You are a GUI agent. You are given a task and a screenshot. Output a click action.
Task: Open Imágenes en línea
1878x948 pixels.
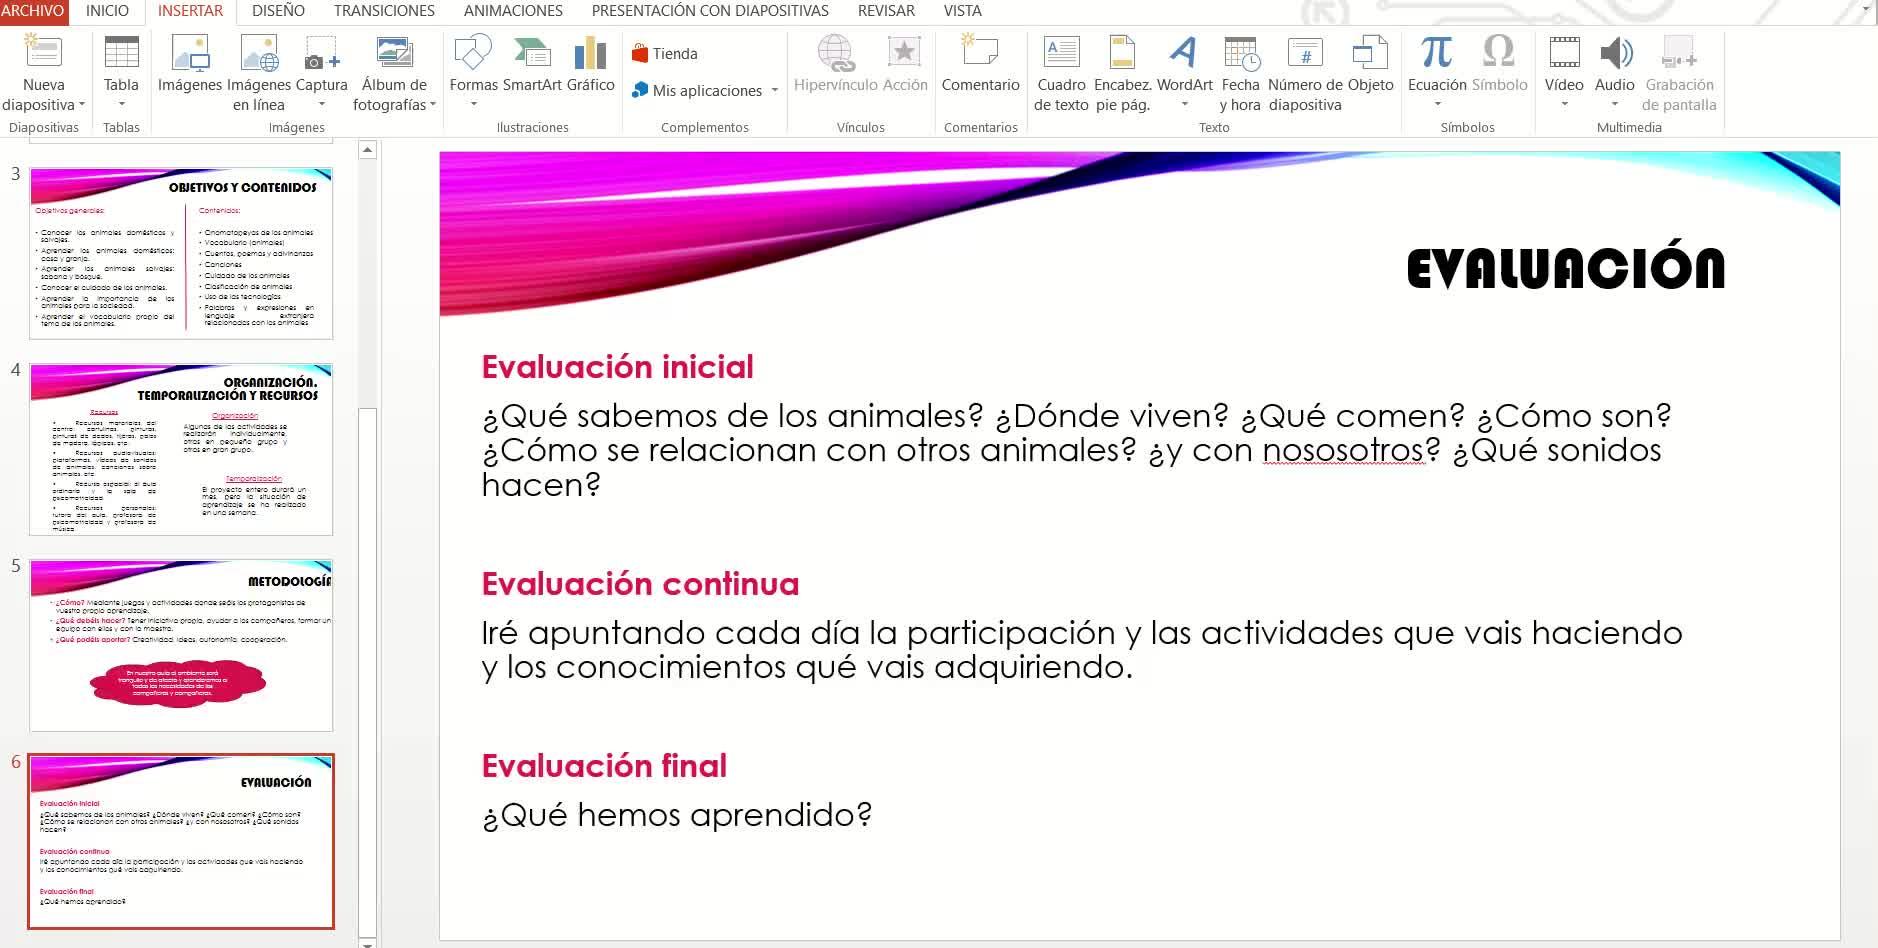(259, 52)
